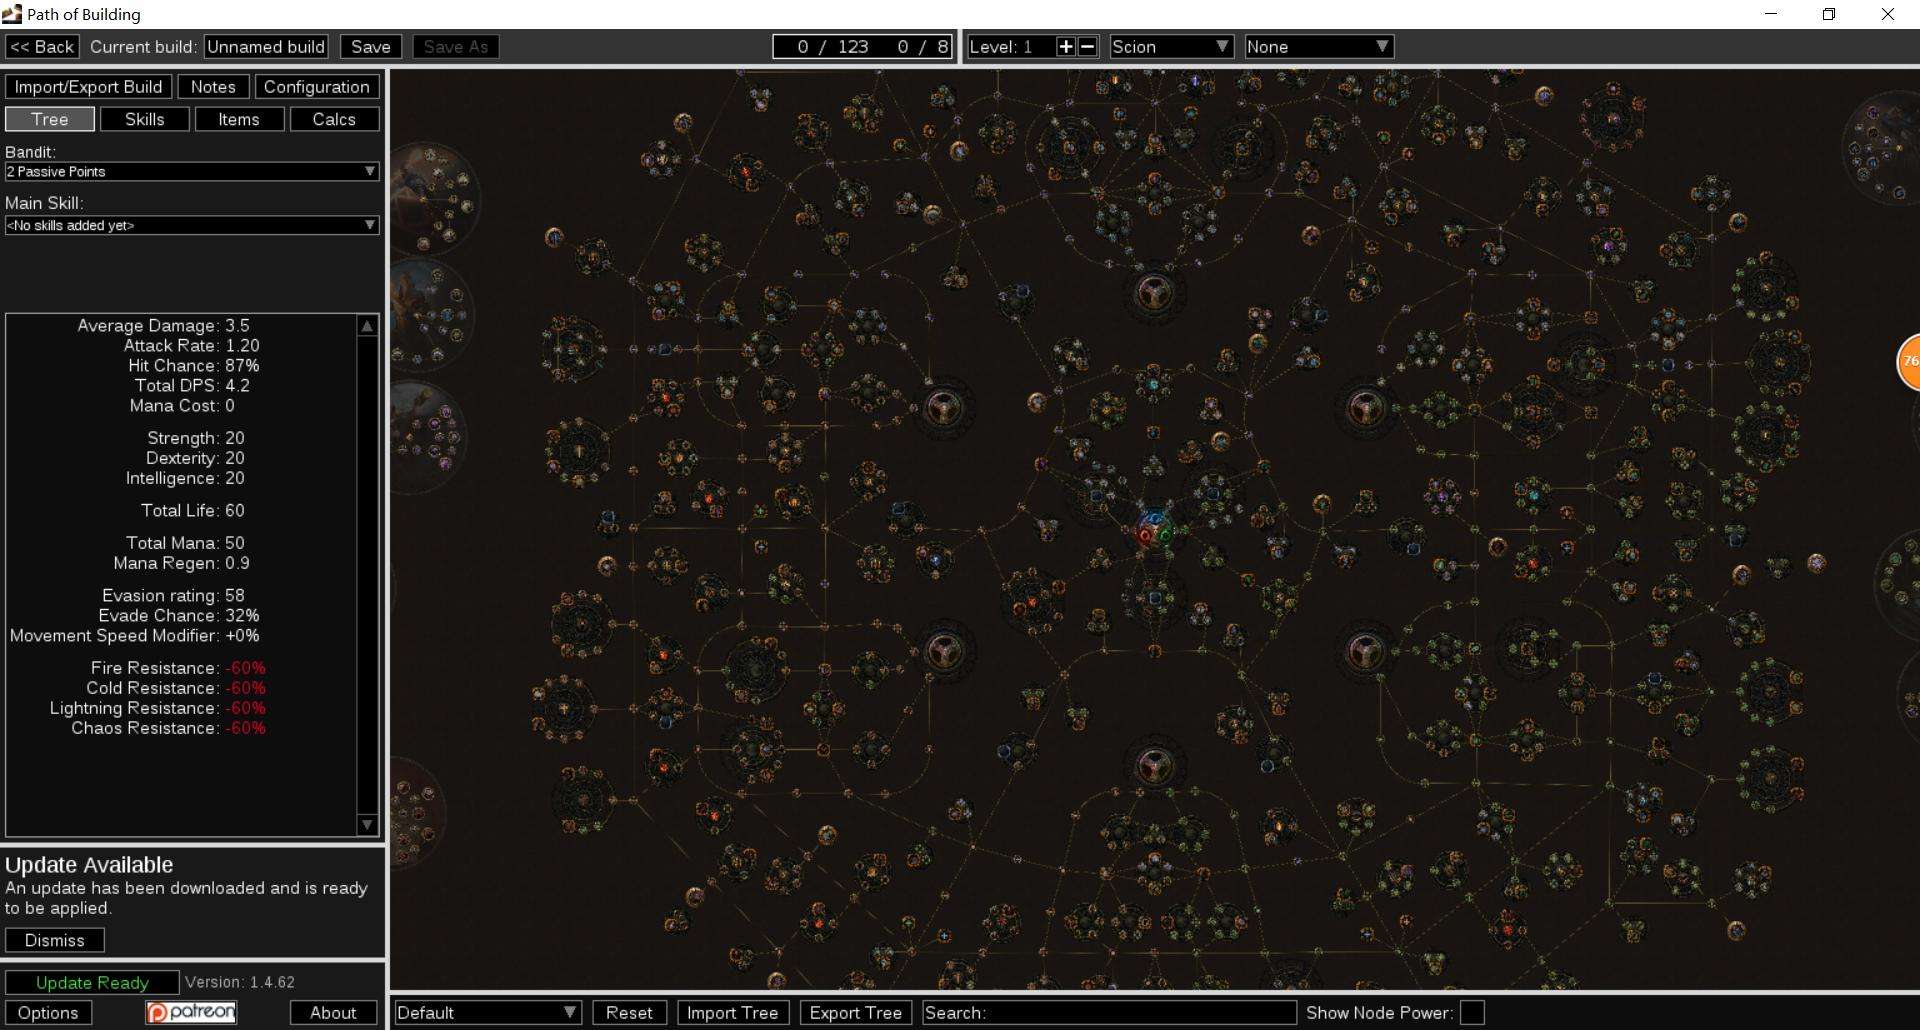Dismiss the update notification
This screenshot has width=1920, height=1030.
coord(55,941)
